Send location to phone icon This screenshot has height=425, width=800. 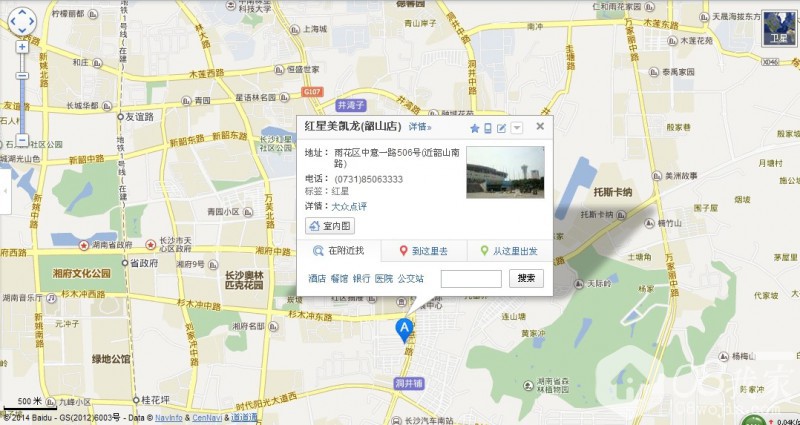tap(488, 128)
